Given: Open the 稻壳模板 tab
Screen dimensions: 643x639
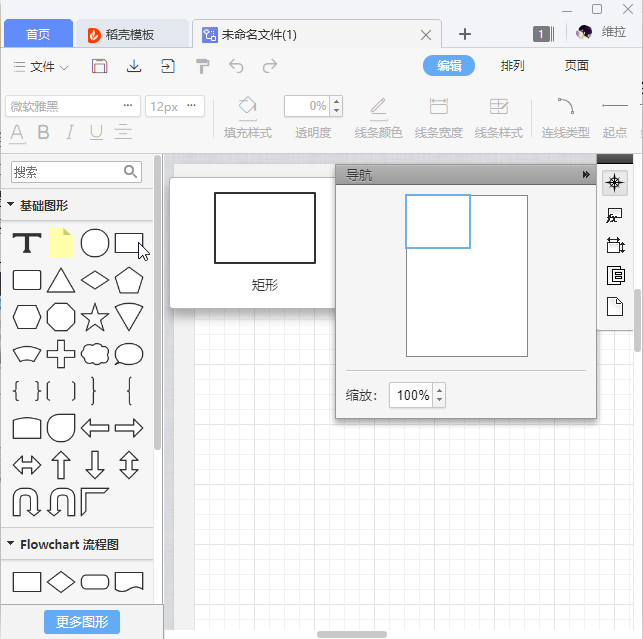Looking at the screenshot, I should [130, 34].
